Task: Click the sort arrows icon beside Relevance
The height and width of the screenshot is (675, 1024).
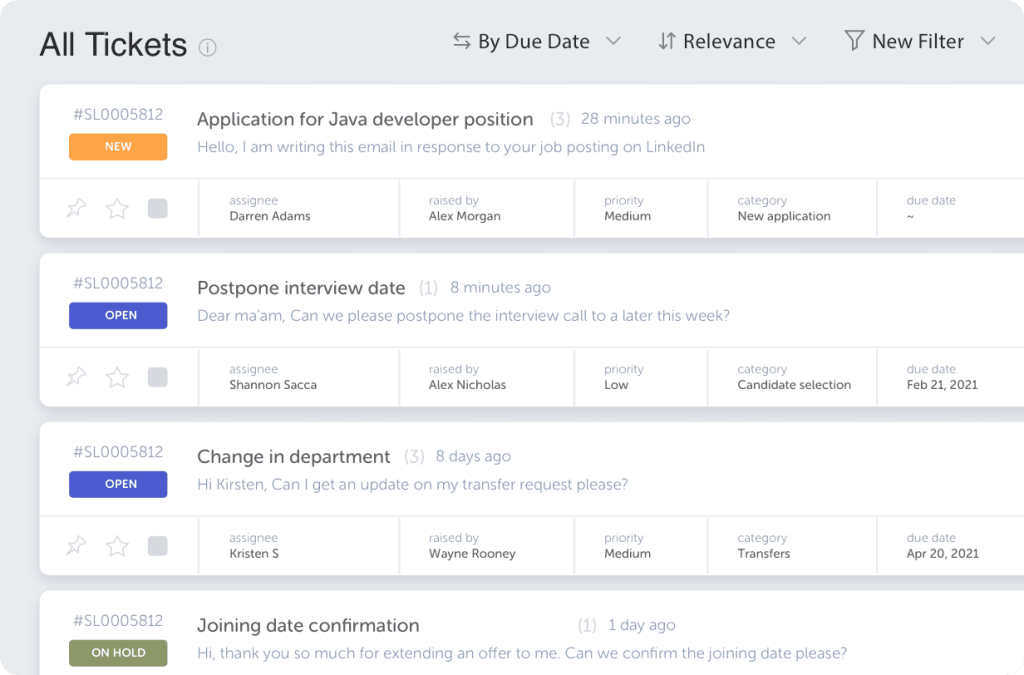Action: click(x=666, y=41)
